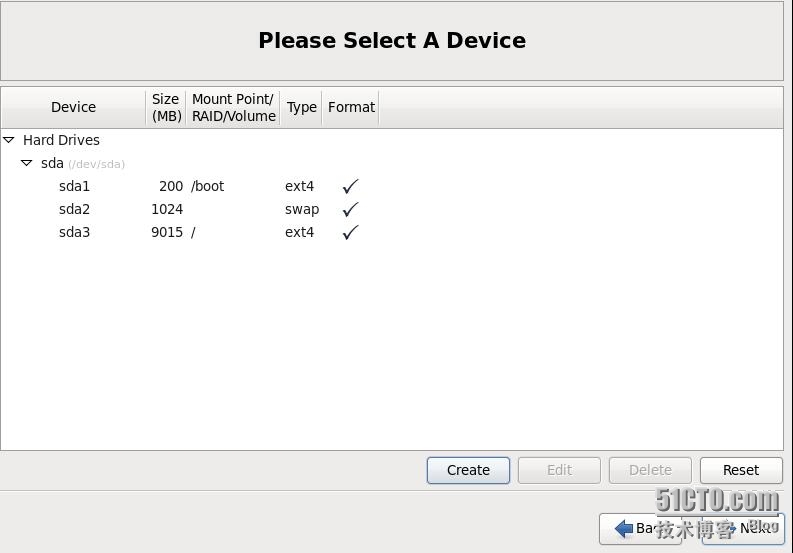This screenshot has height=553, width=793.
Task: Click the format checkmark for sda1
Action: point(350,186)
